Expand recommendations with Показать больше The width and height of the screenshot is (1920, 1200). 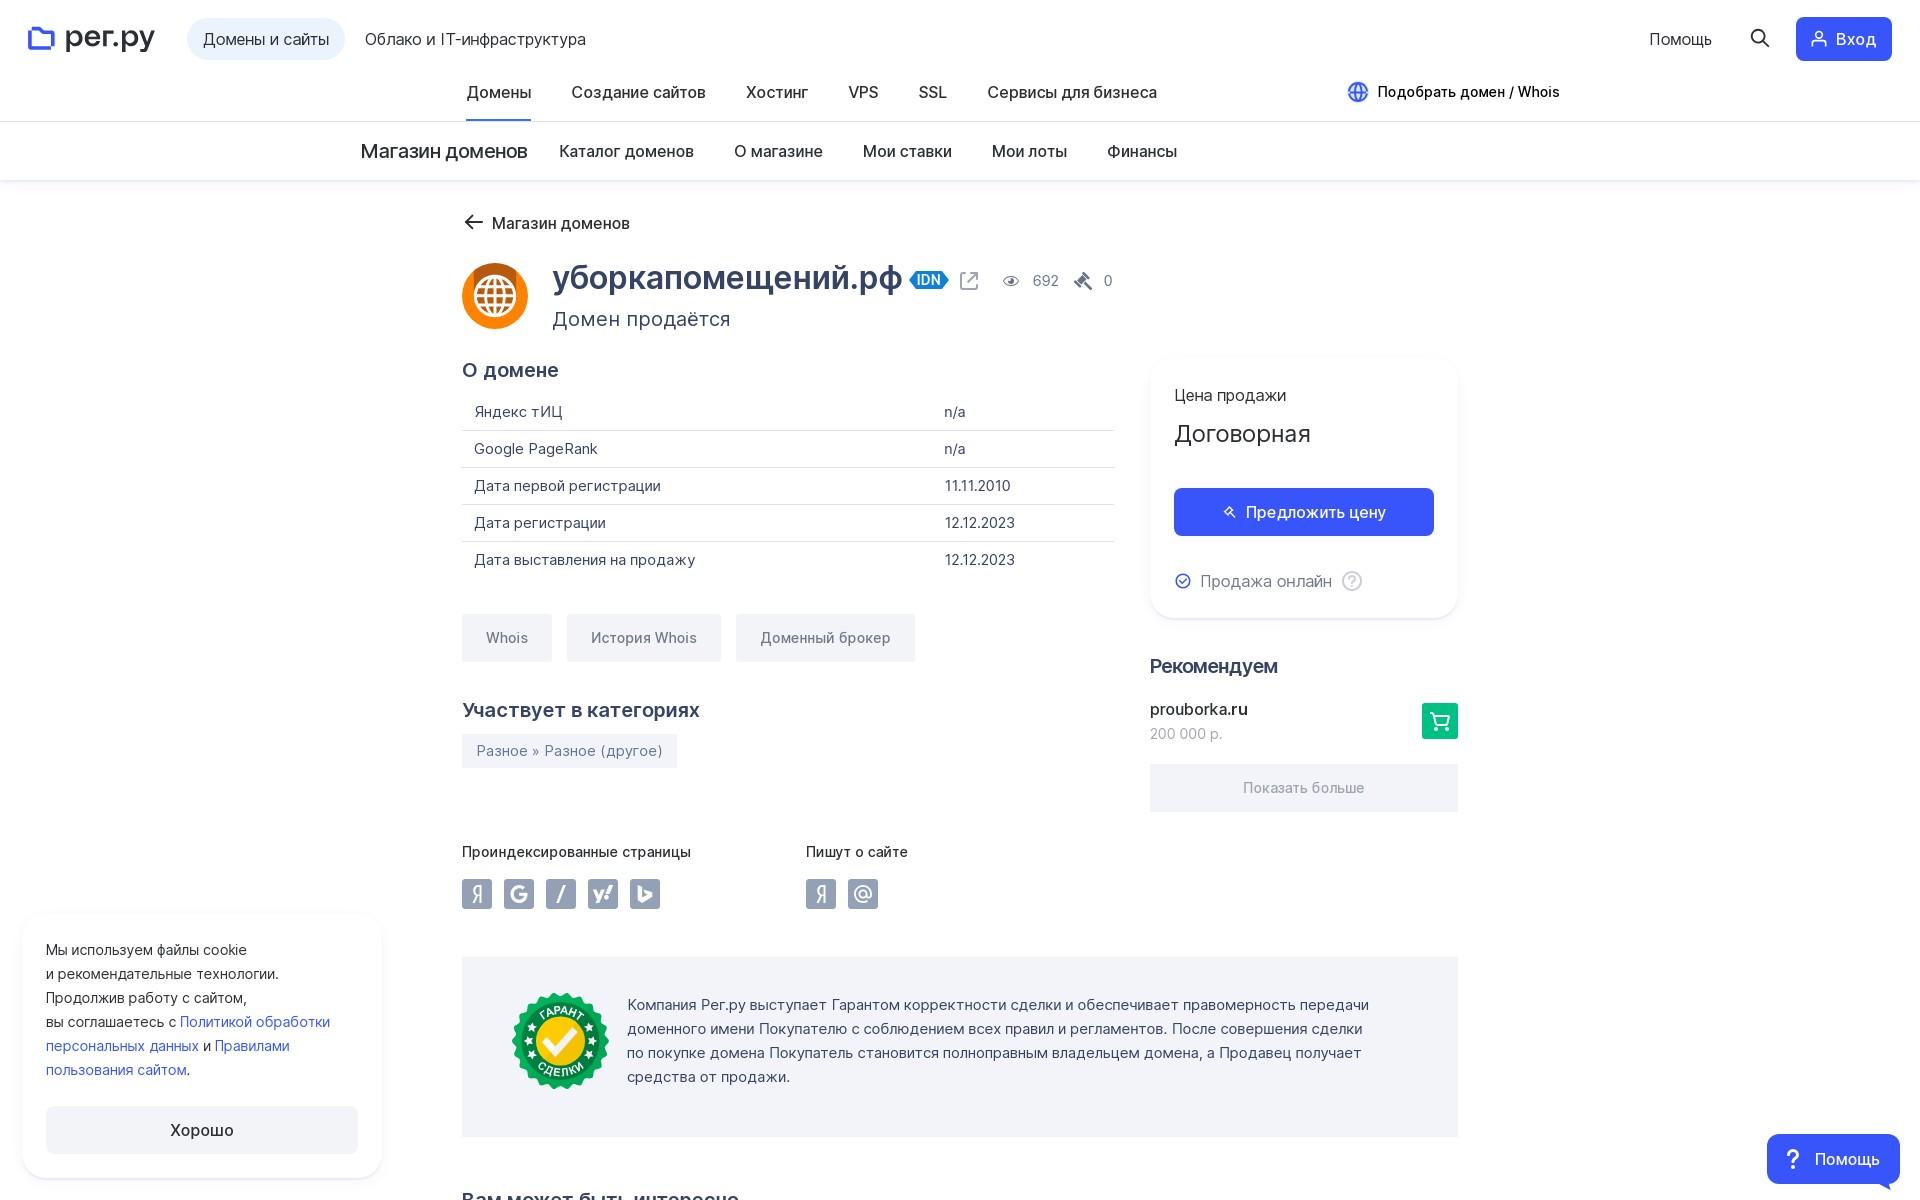click(1303, 788)
